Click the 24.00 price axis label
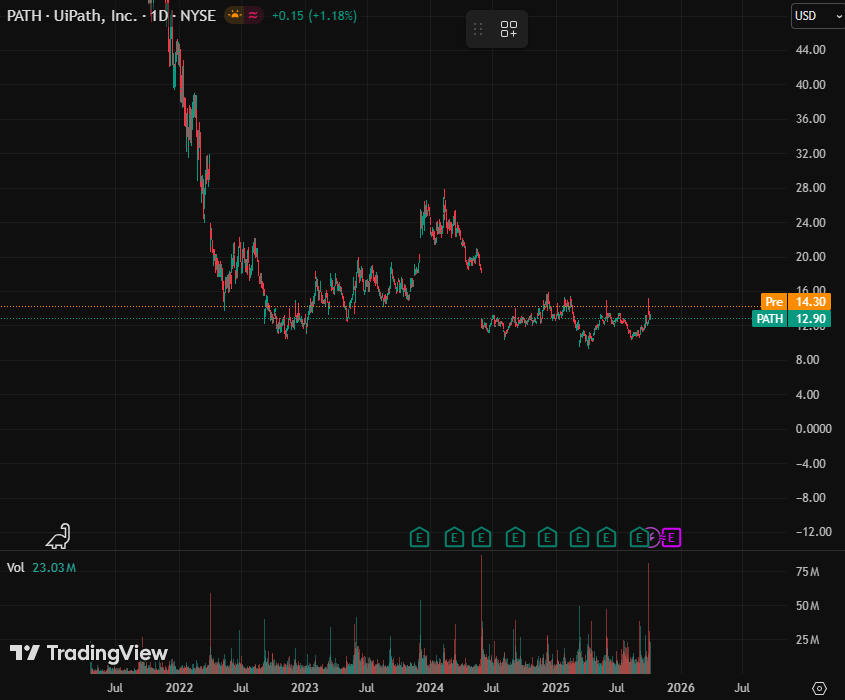845x700 pixels. click(x=811, y=223)
